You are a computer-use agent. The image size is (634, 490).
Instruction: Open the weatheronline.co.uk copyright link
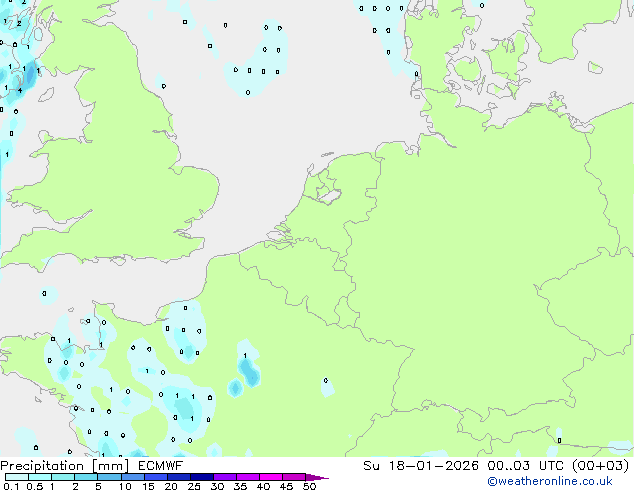(550, 481)
